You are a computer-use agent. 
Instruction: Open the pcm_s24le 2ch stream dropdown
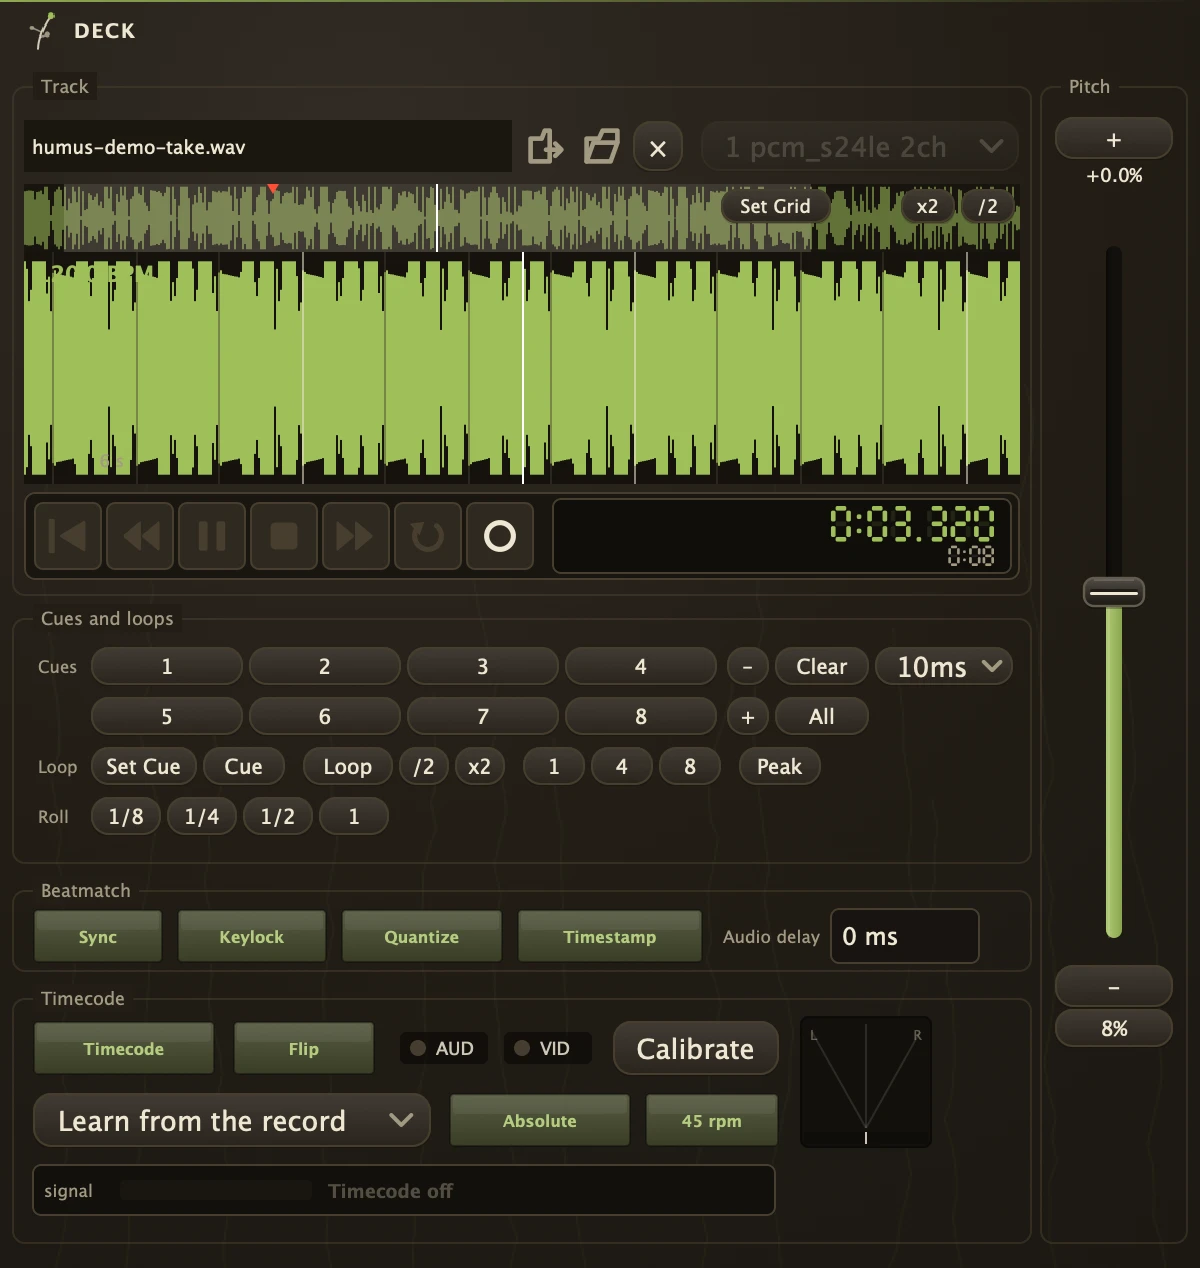[x=860, y=148]
